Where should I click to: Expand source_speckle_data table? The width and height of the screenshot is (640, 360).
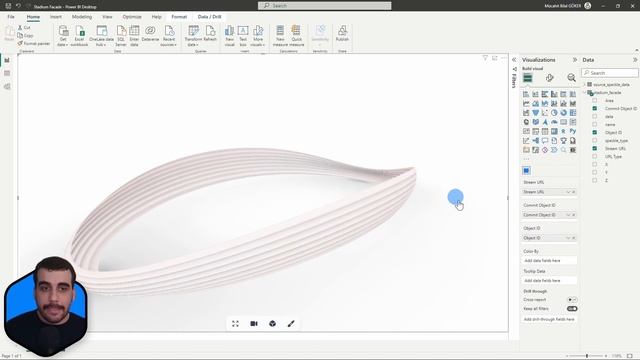(584, 84)
